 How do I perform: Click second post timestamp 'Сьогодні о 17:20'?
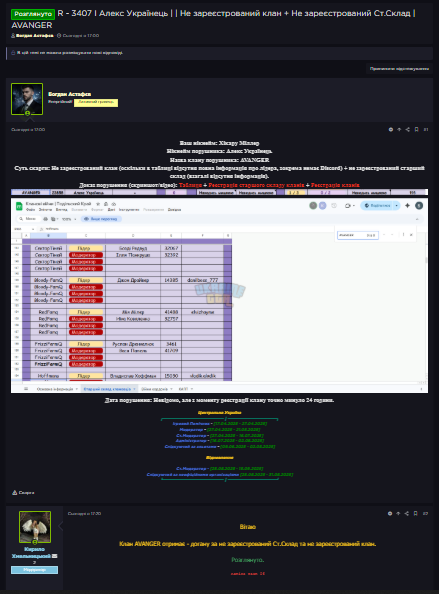[x=84, y=514]
